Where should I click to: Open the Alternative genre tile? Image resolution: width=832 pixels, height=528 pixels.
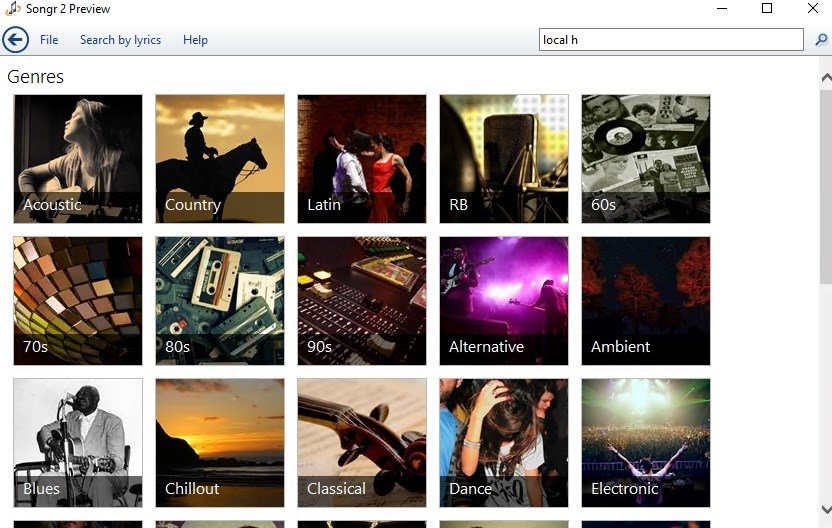point(504,301)
